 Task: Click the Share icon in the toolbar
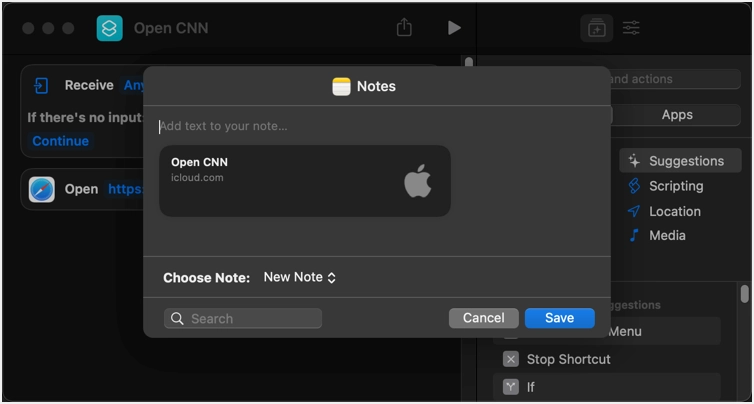(404, 27)
